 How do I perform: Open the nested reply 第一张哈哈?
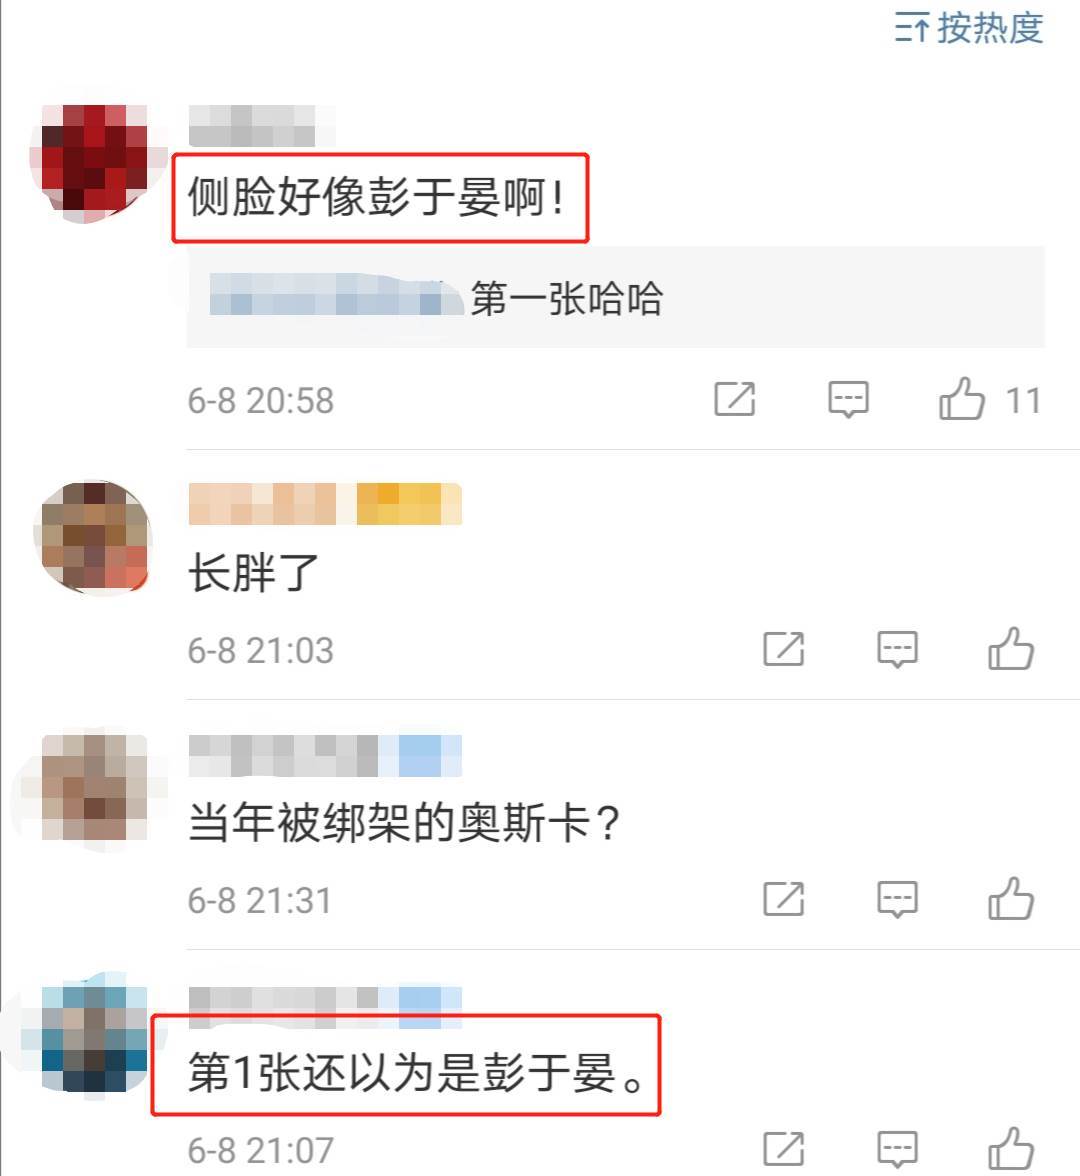615,297
